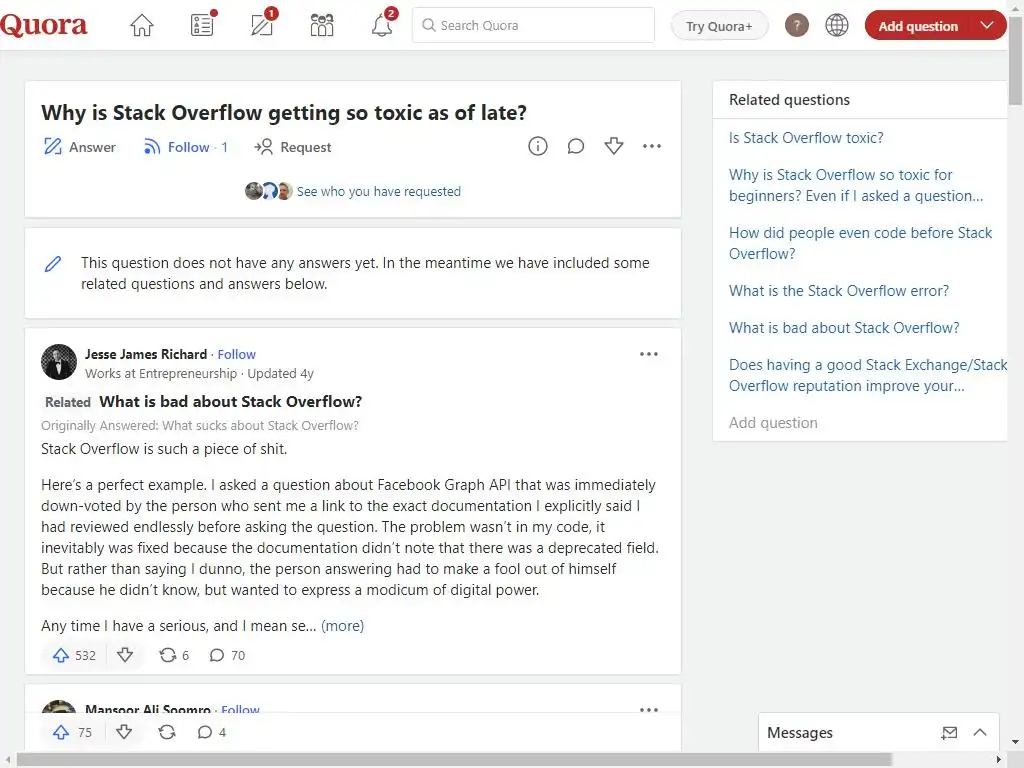
Task: Downvote Jesse James Richard's answer
Action: click(125, 654)
